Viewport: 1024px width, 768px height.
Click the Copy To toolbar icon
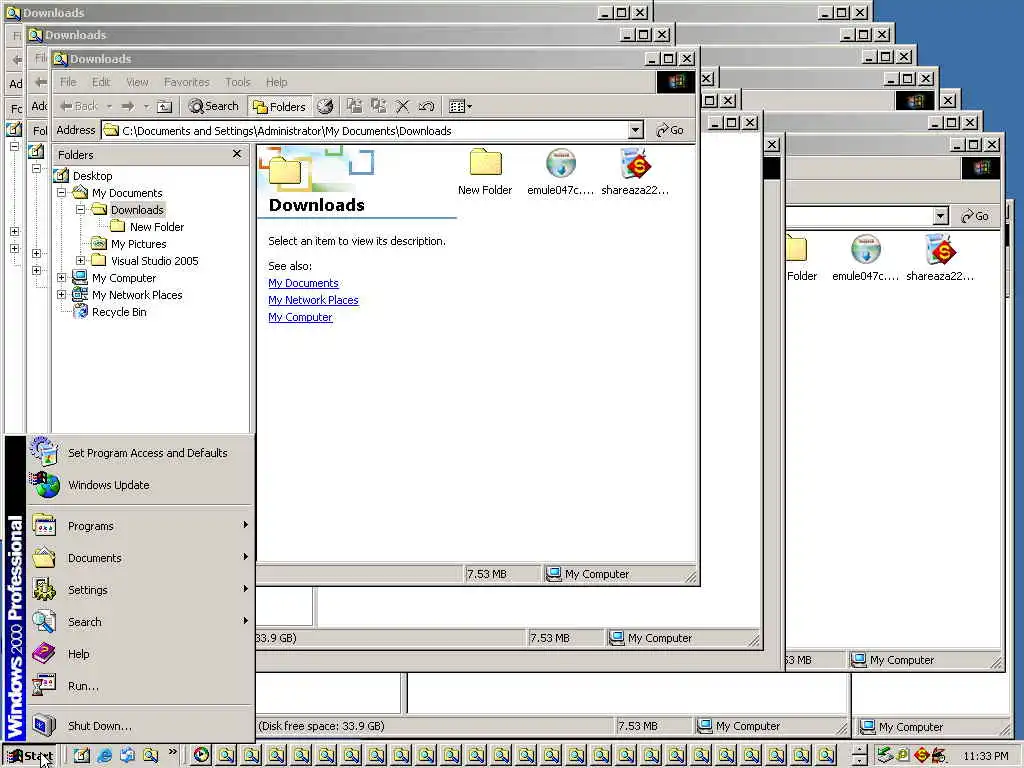tap(378, 106)
